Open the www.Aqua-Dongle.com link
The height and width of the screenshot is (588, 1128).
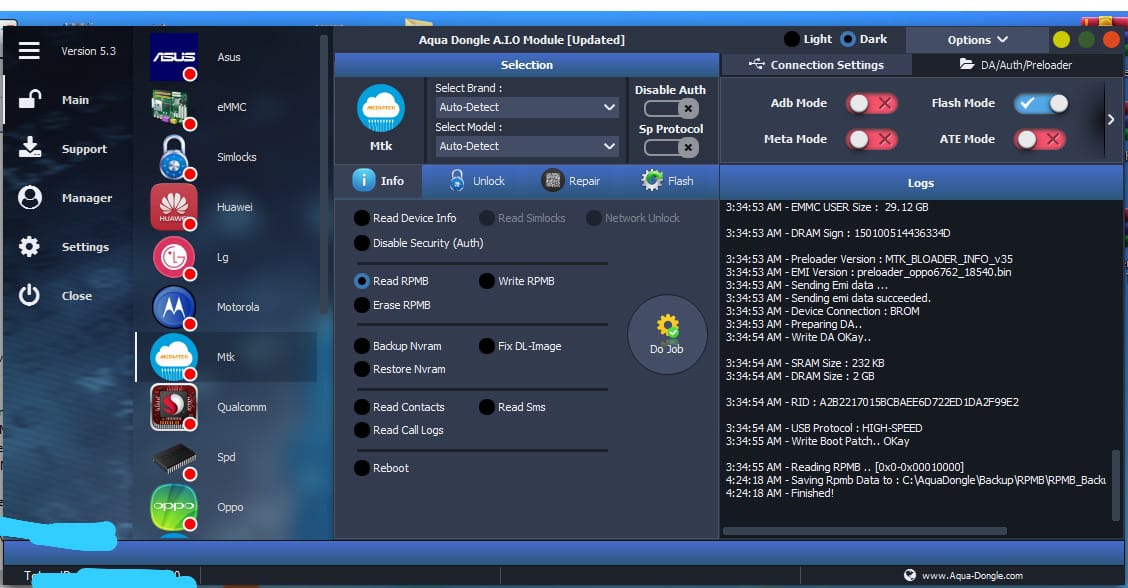(972, 576)
